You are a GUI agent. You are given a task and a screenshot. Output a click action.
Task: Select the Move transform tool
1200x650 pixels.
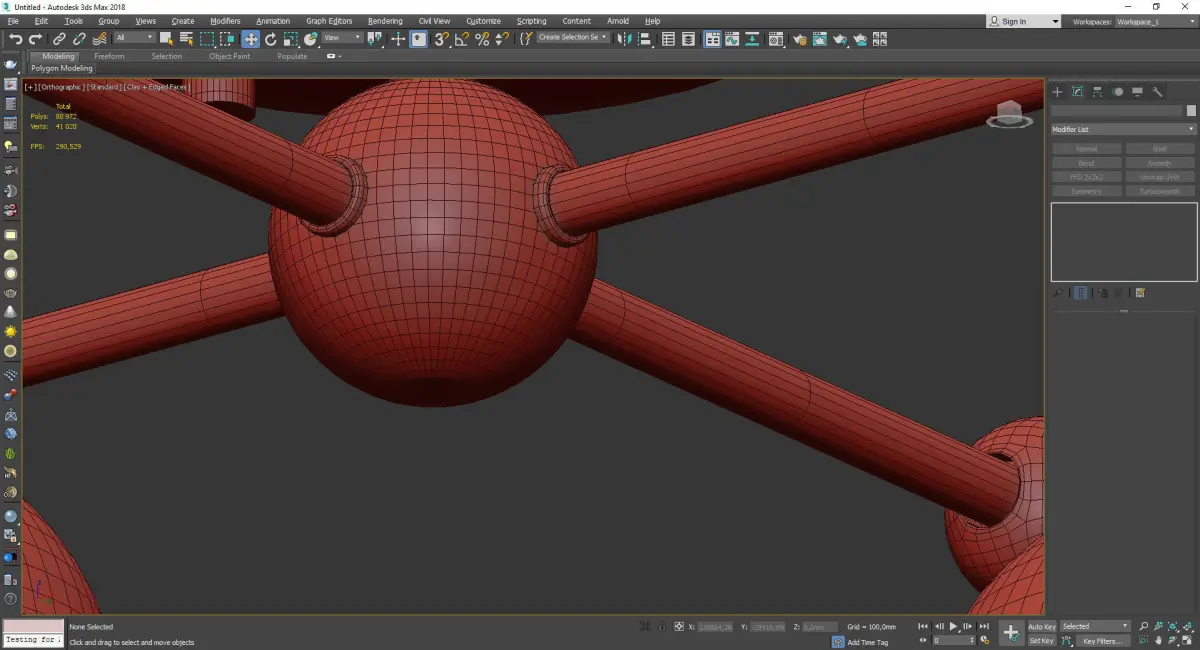[x=250, y=39]
